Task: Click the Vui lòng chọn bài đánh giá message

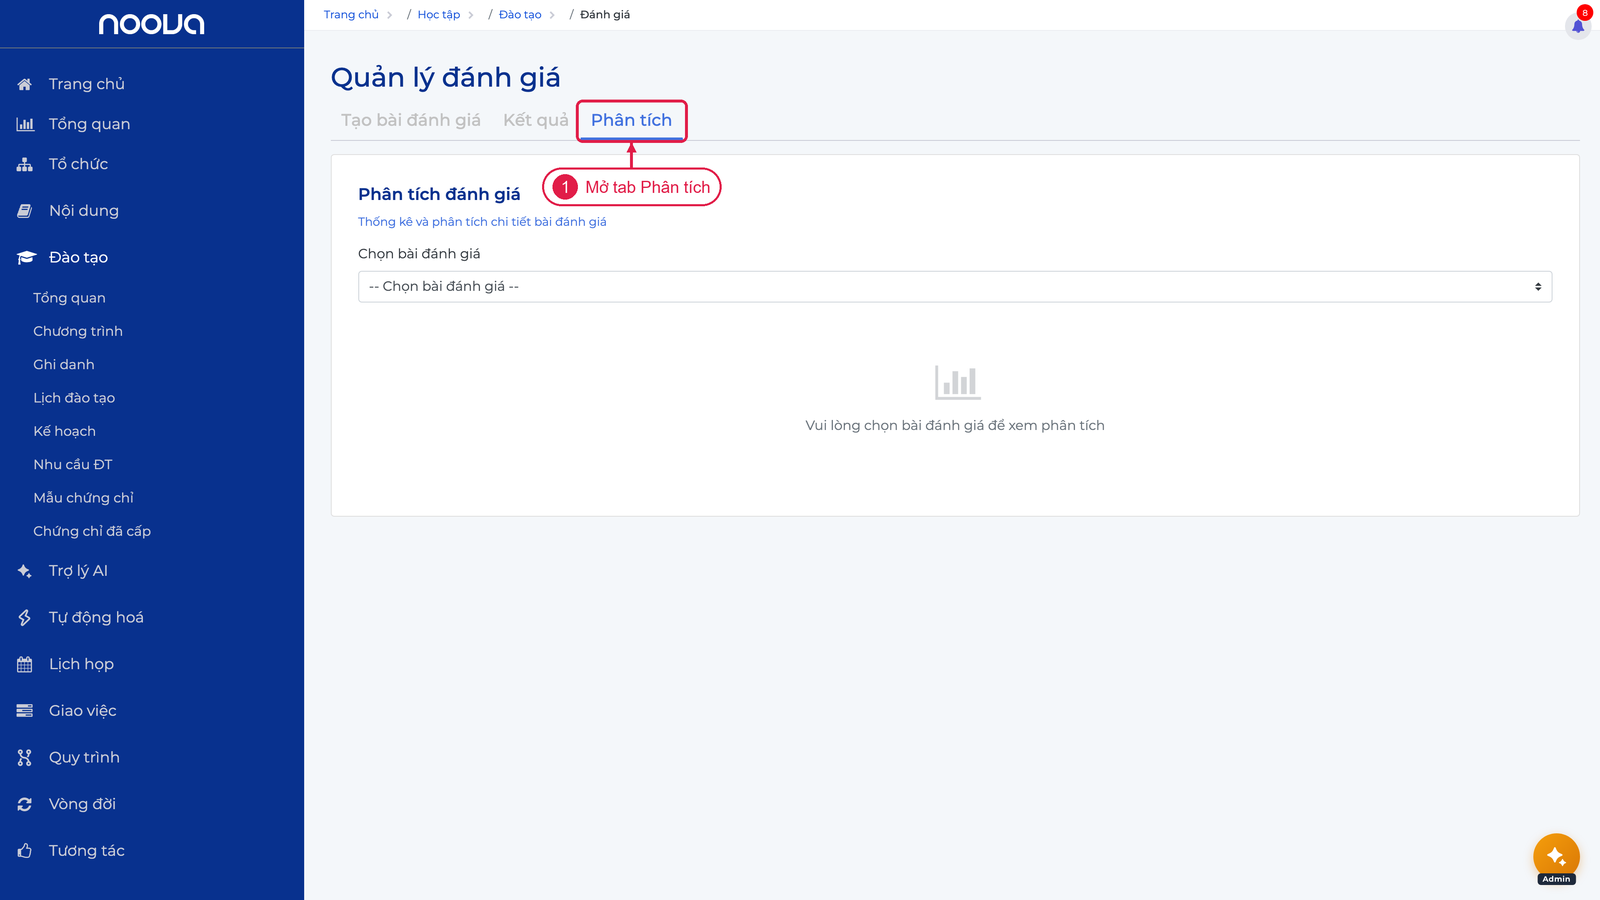Action: (955, 425)
